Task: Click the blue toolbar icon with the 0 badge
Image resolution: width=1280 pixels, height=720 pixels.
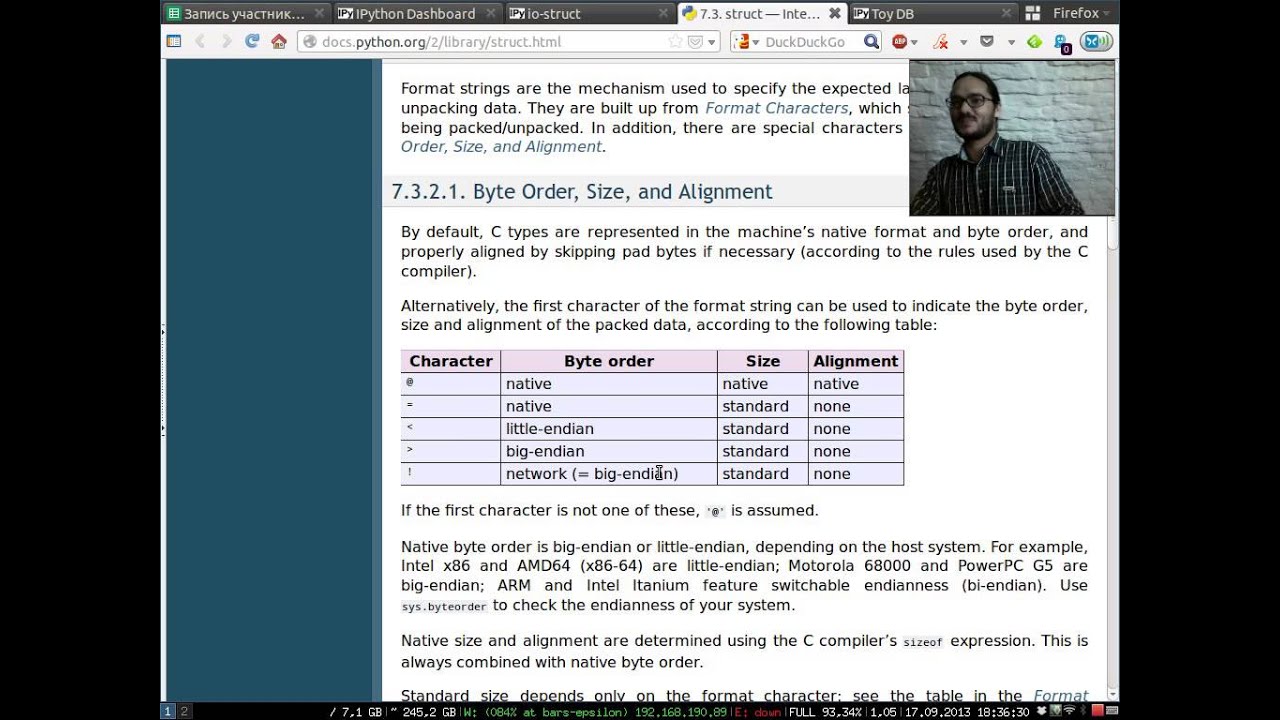Action: tap(1062, 42)
